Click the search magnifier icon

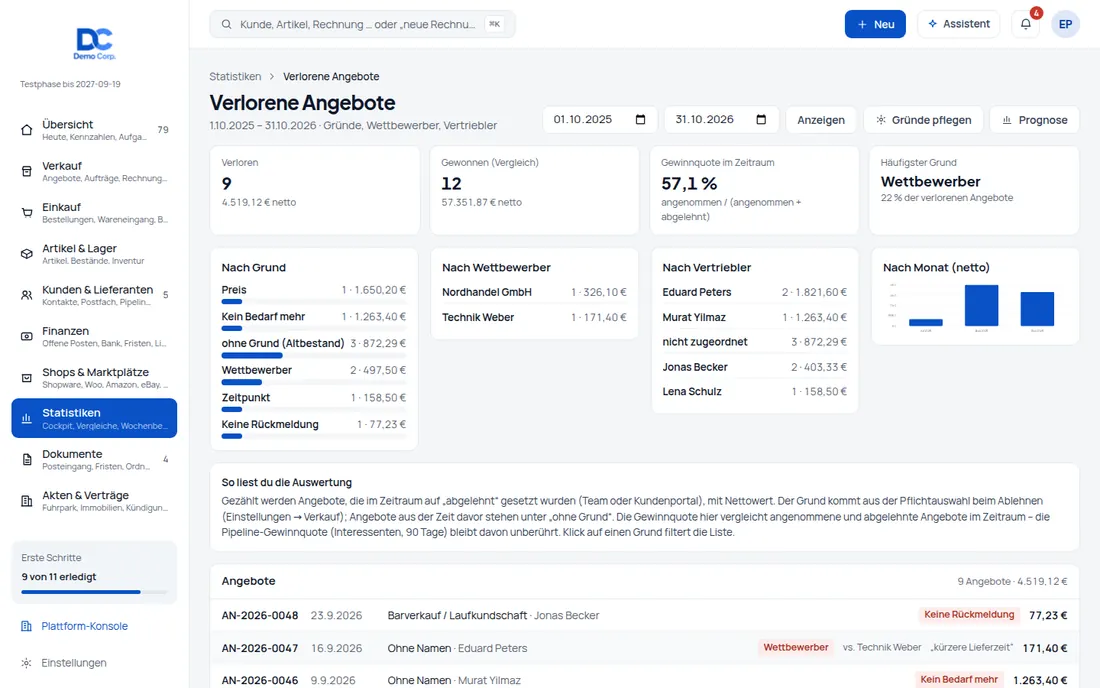click(227, 25)
